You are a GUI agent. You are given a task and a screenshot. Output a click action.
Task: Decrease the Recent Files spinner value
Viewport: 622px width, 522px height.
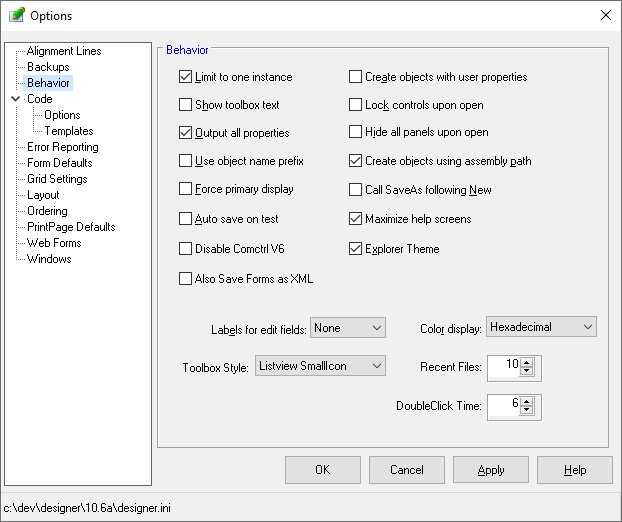[528, 373]
